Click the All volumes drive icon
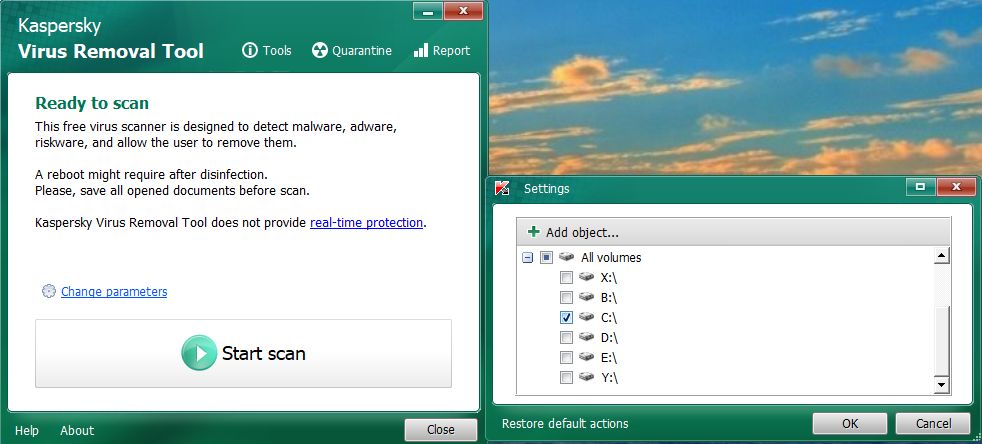The image size is (982, 444). (566, 257)
